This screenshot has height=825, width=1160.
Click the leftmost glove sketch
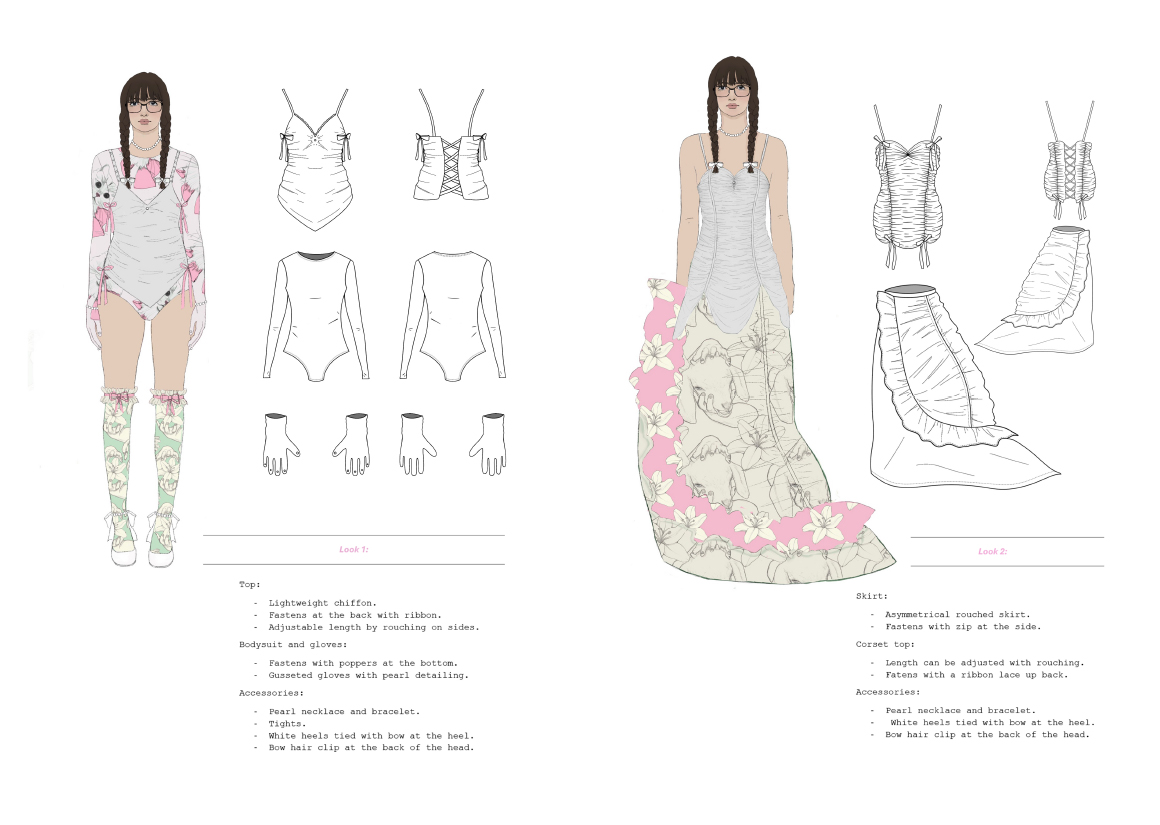(x=280, y=444)
